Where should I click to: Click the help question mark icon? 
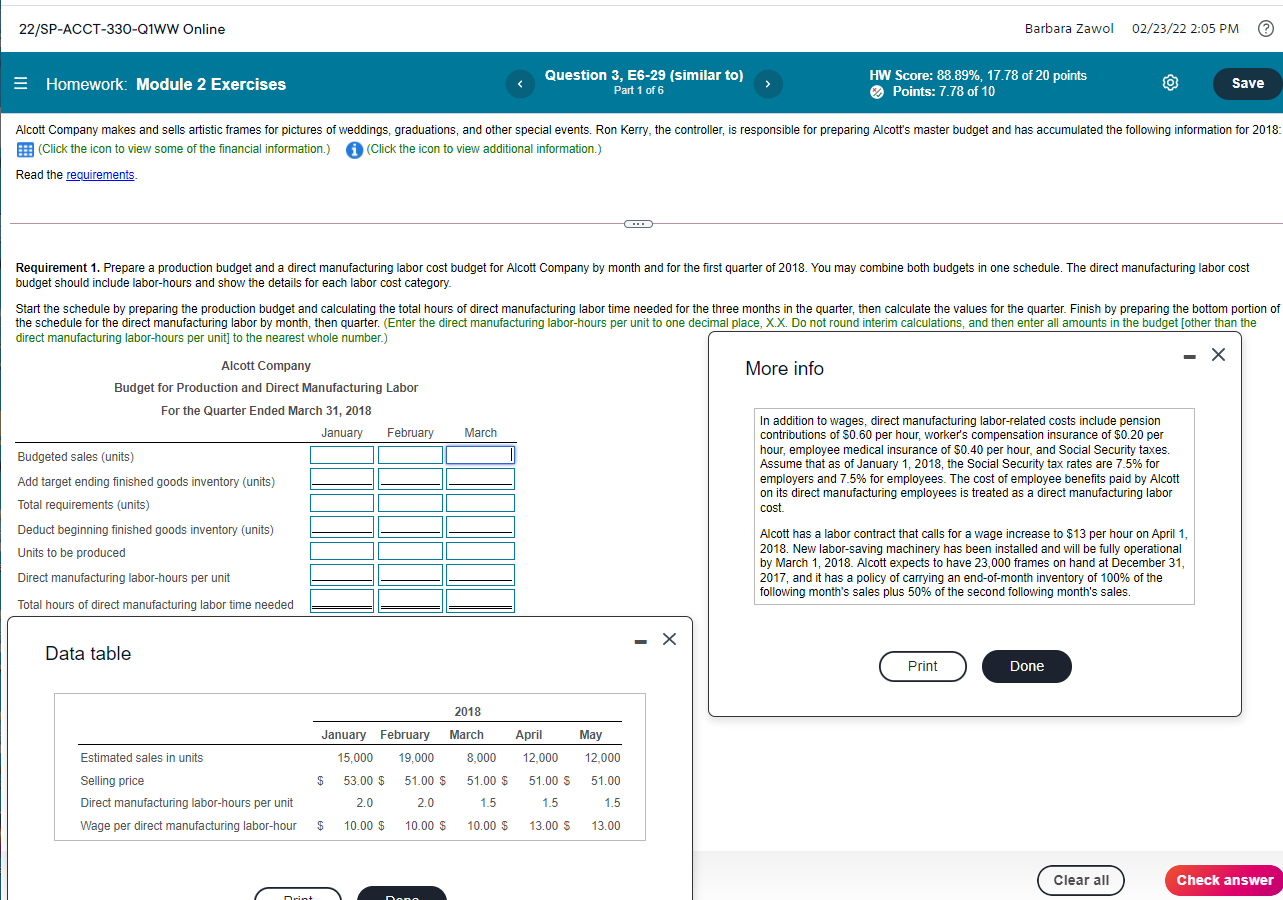pyautogui.click(x=1265, y=29)
